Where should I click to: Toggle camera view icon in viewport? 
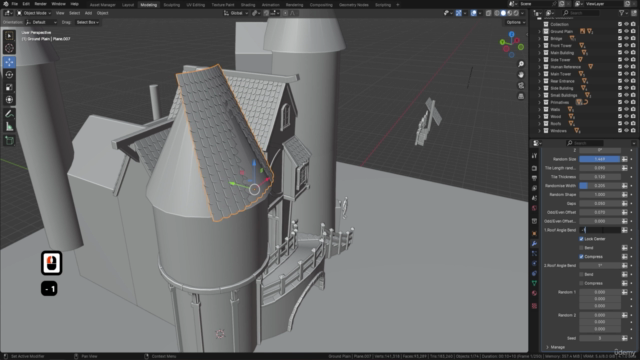tap(521, 85)
